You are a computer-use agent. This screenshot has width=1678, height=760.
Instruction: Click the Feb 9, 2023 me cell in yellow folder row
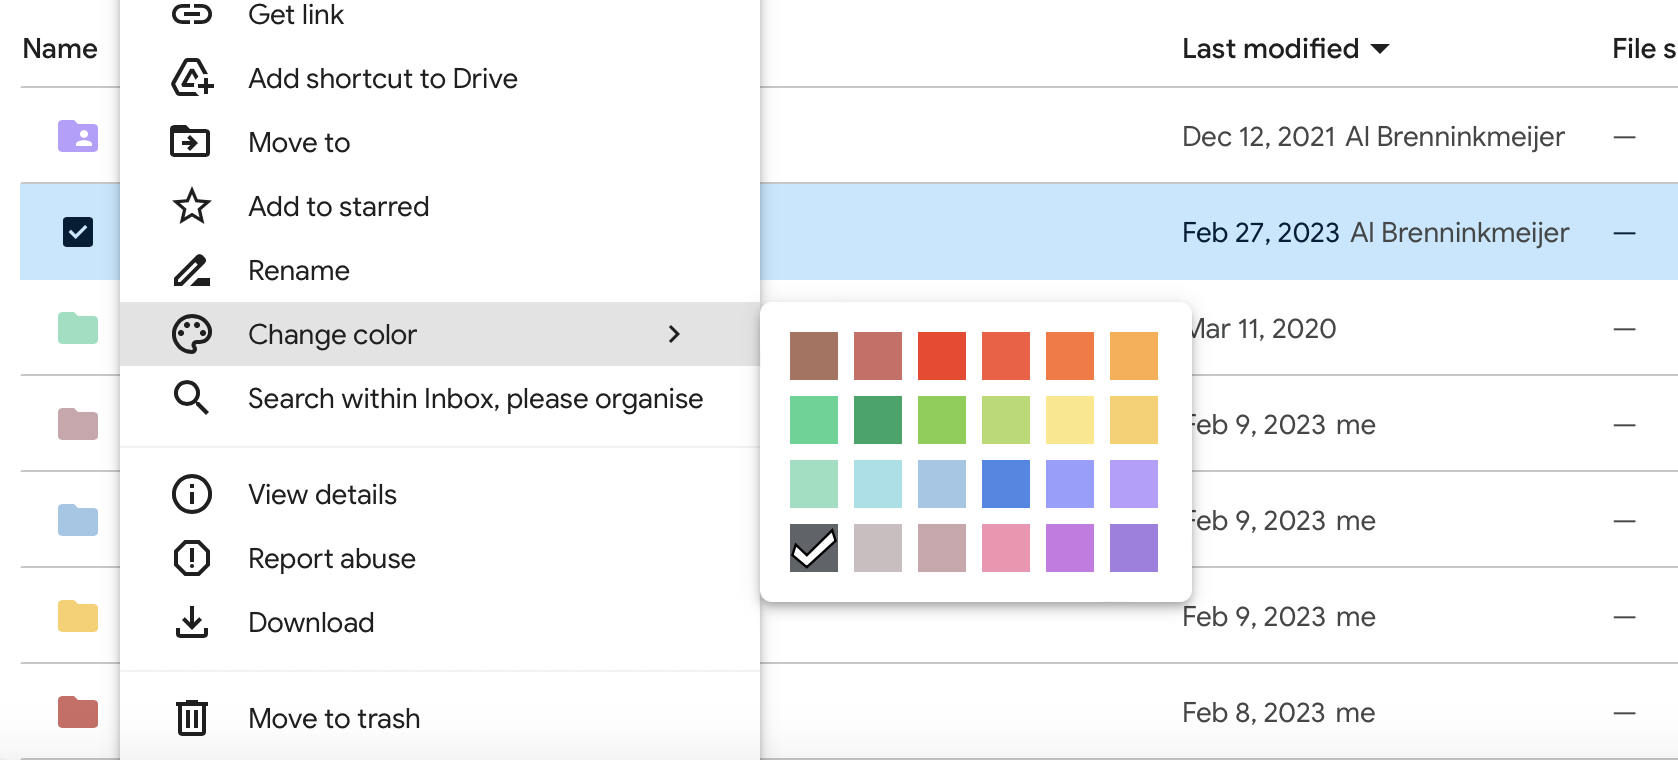[x=1278, y=616]
